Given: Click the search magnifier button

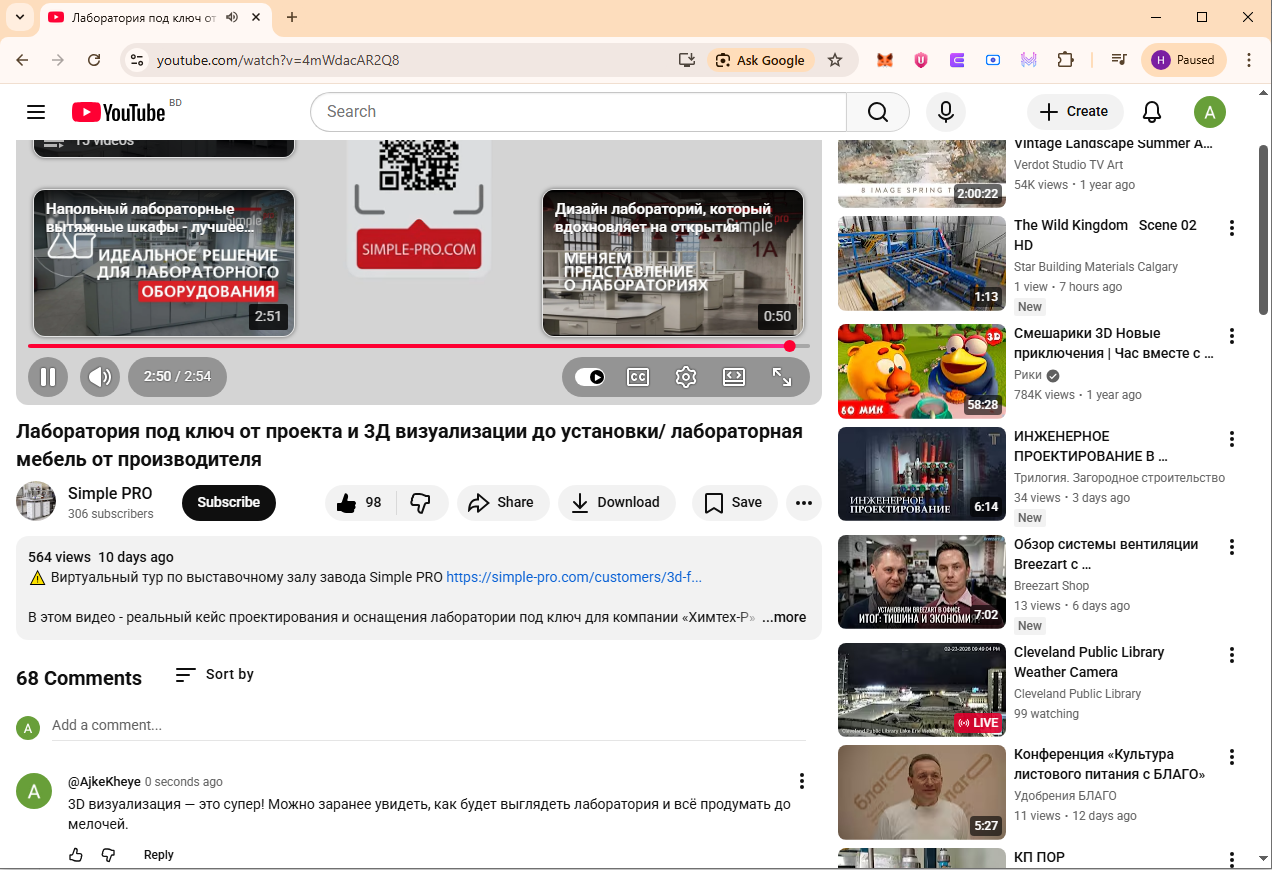Looking at the screenshot, I should [878, 112].
